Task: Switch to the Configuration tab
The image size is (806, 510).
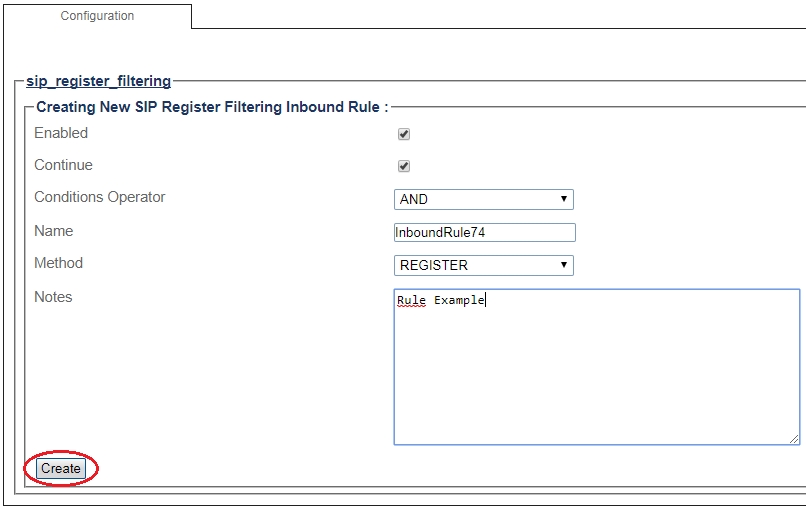Action: tap(97, 16)
